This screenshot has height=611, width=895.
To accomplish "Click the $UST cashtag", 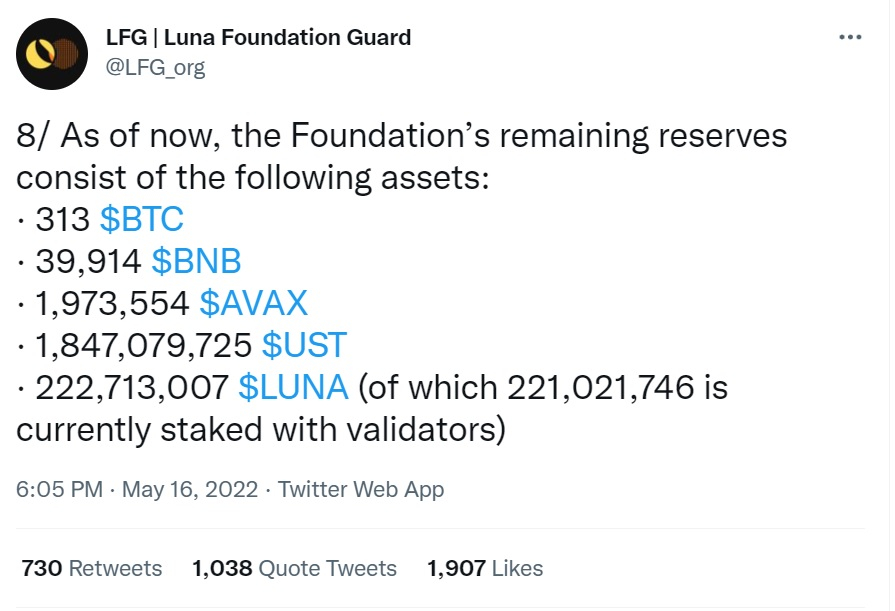I will pyautogui.click(x=304, y=345).
